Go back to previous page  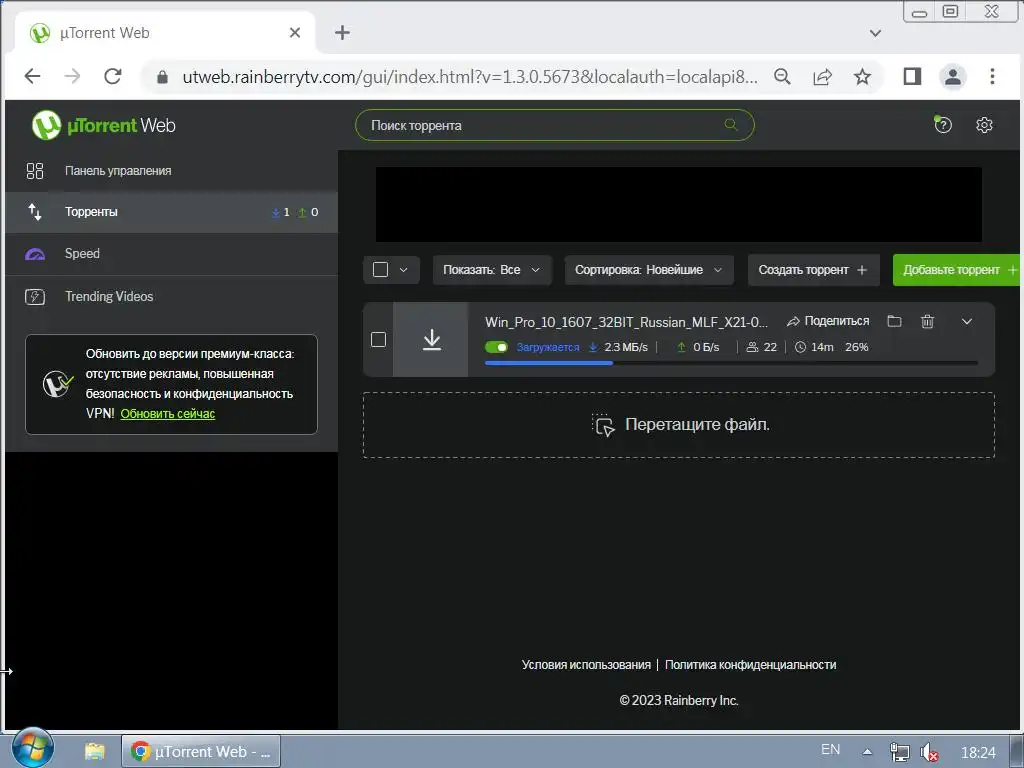click(x=32, y=76)
